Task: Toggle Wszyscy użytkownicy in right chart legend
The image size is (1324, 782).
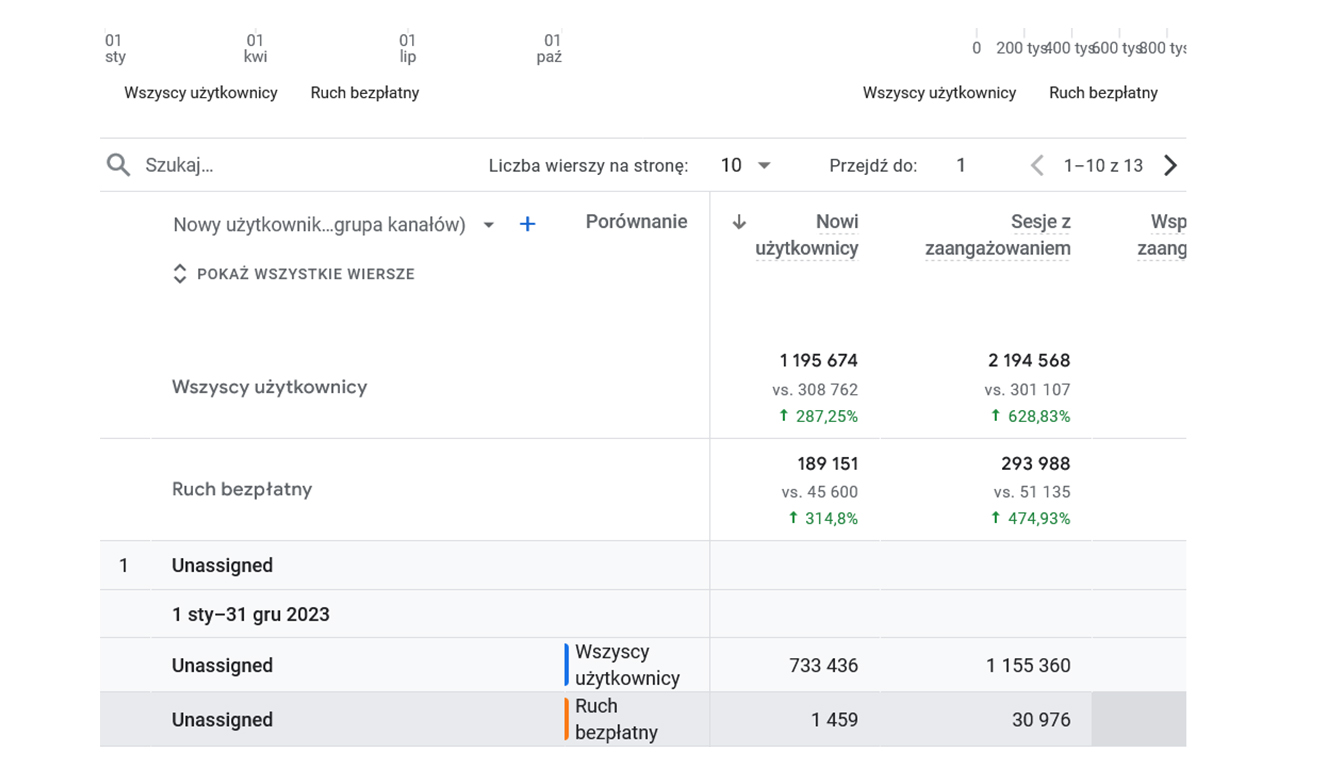Action: [938, 93]
